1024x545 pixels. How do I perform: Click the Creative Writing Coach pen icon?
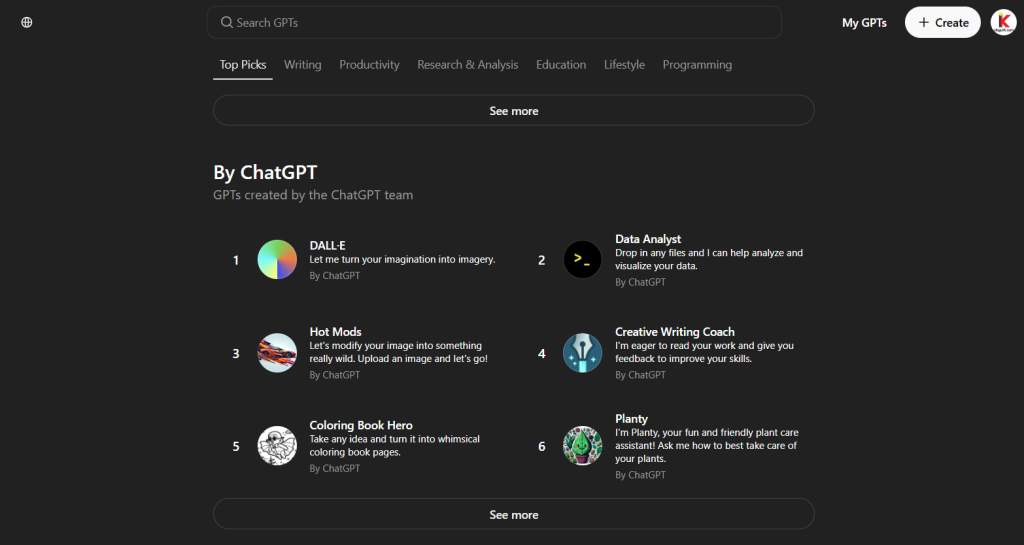[583, 352]
